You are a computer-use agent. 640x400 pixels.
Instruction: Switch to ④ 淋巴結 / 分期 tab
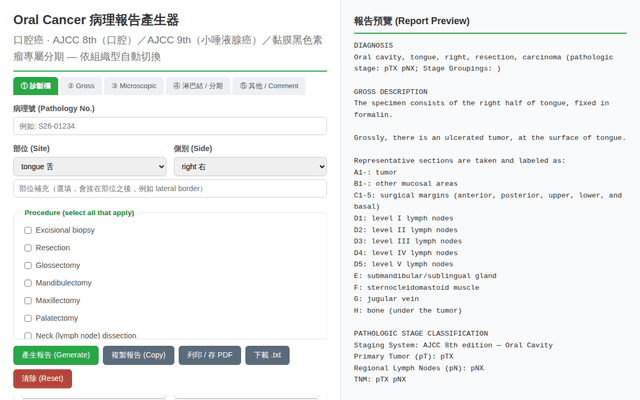198,86
